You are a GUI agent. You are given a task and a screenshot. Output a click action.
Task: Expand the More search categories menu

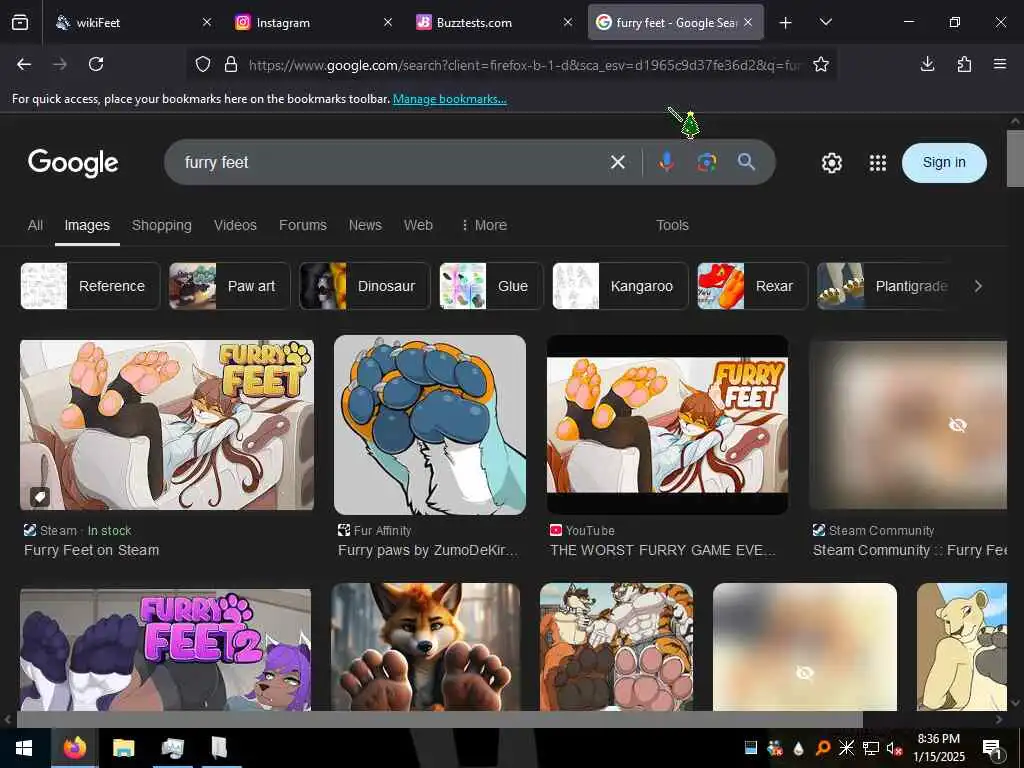click(484, 225)
